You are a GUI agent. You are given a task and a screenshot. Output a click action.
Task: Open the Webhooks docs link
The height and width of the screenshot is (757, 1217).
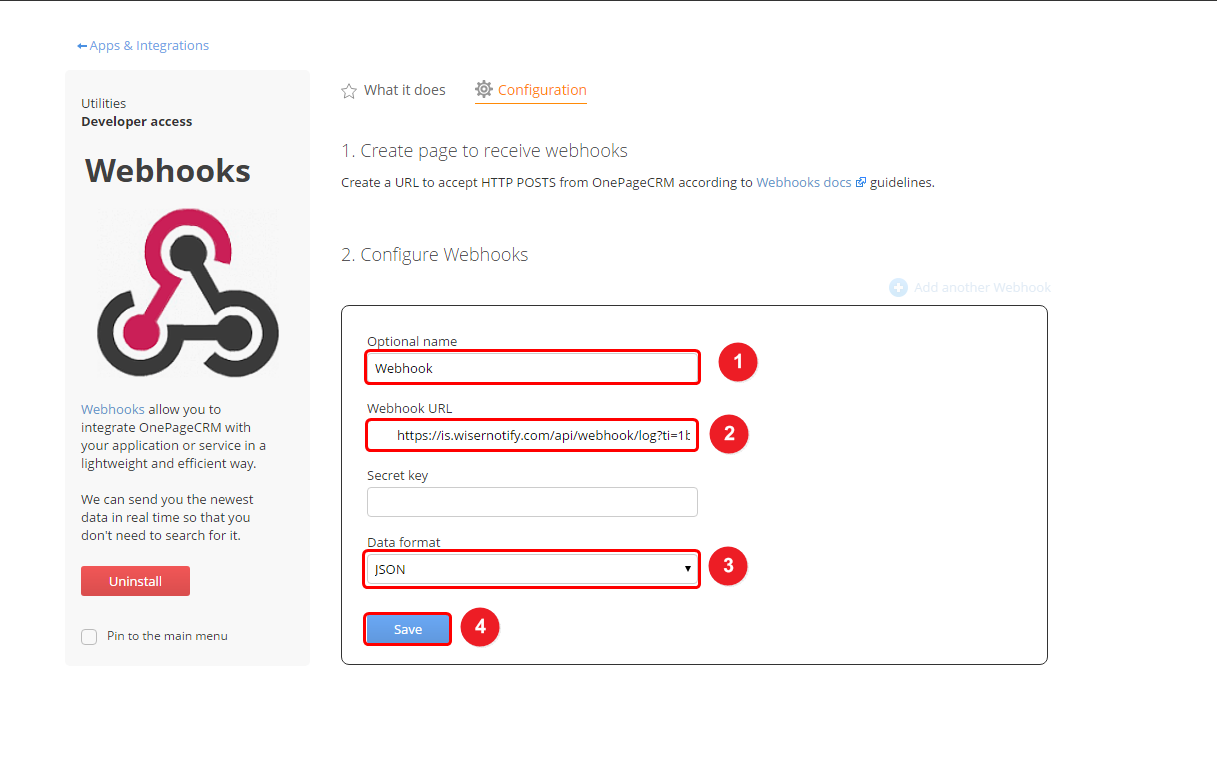tap(804, 183)
